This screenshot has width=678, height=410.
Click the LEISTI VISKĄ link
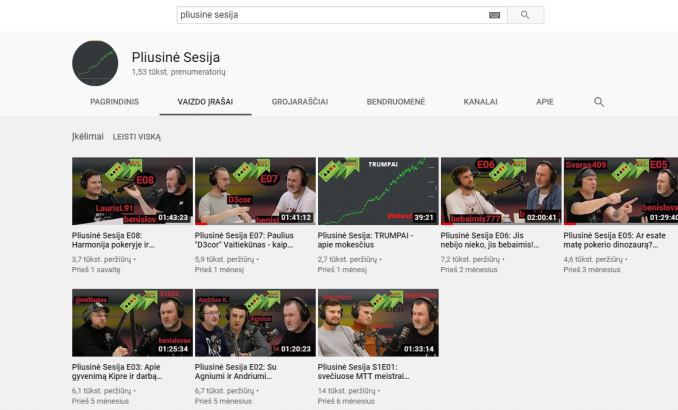[x=137, y=137]
